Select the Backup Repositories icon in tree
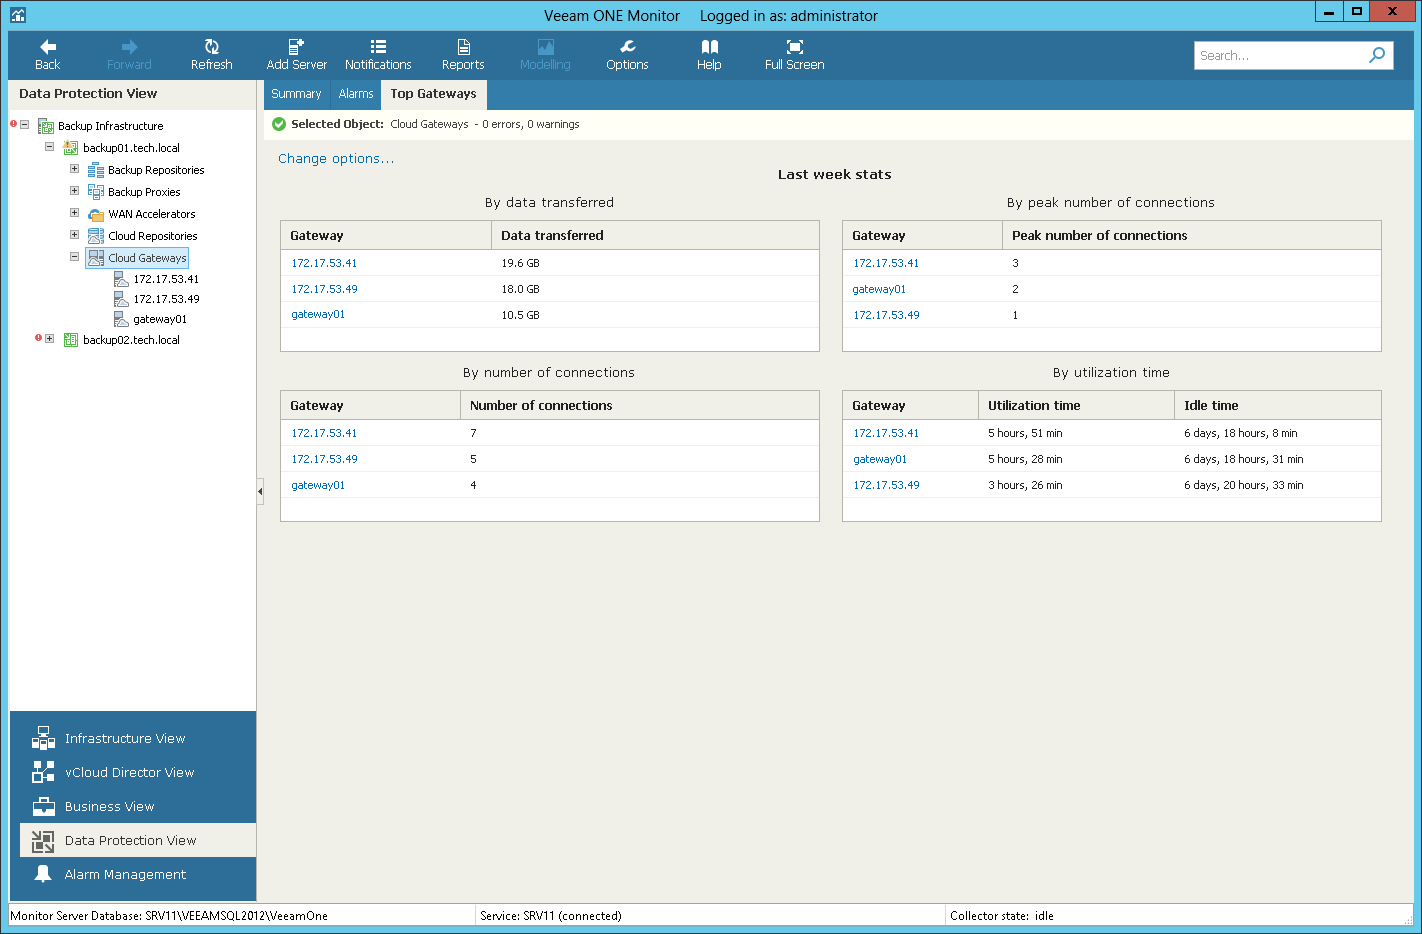 tap(96, 170)
